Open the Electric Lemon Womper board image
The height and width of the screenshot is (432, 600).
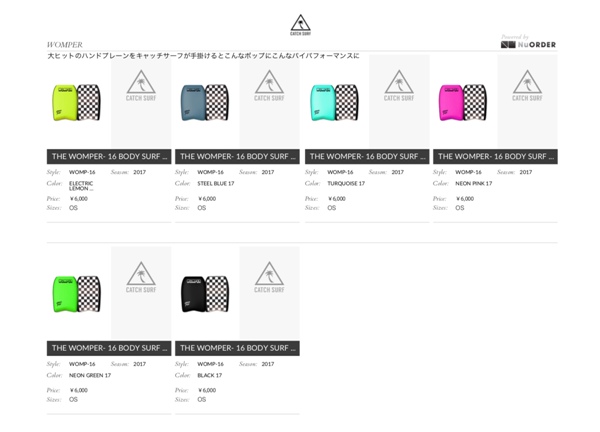(77, 103)
